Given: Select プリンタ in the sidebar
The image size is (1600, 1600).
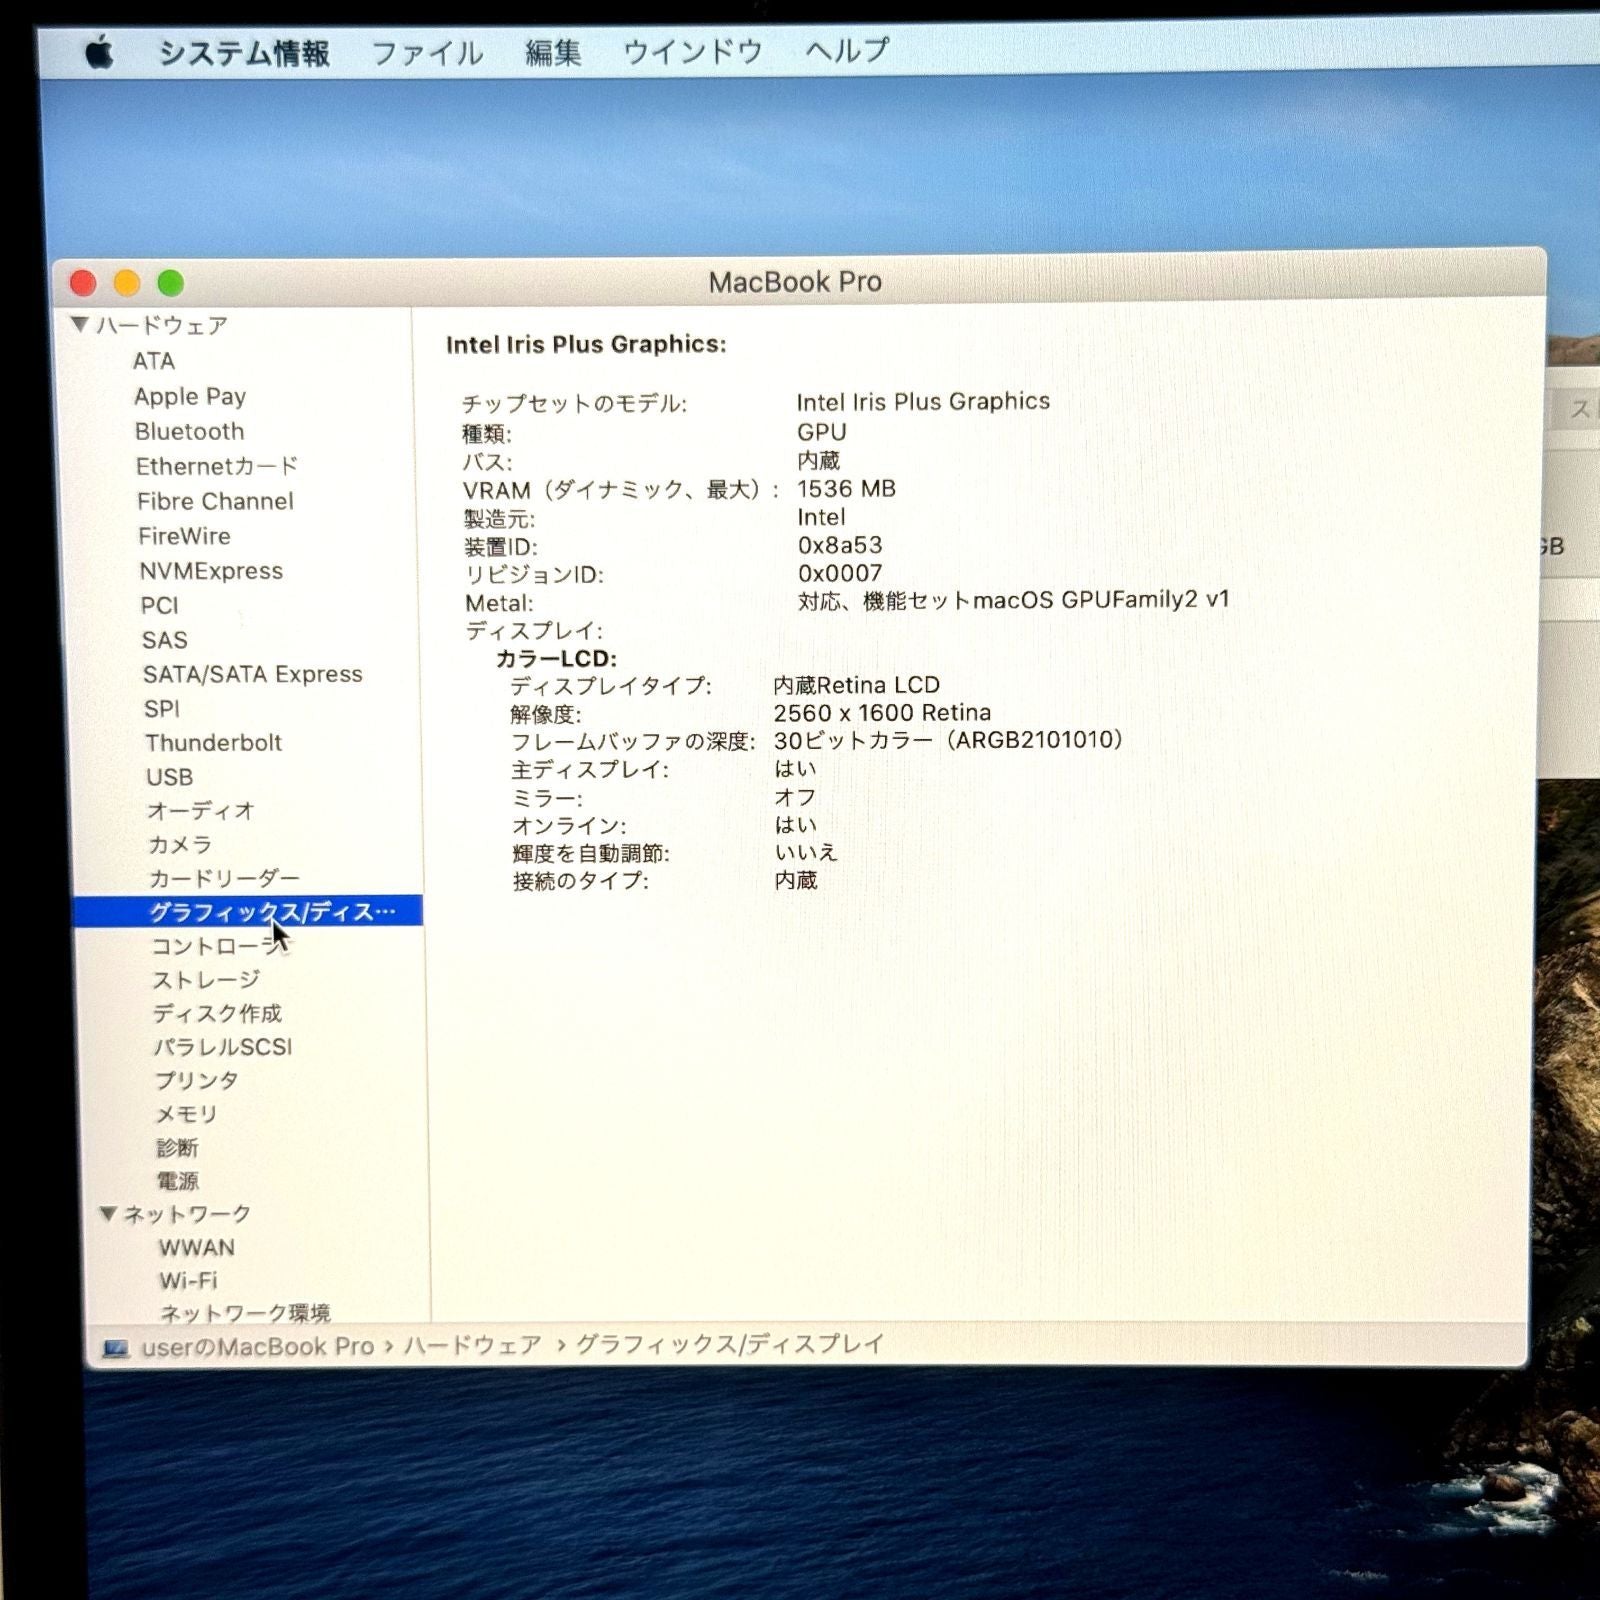Looking at the screenshot, I should coord(196,1081).
